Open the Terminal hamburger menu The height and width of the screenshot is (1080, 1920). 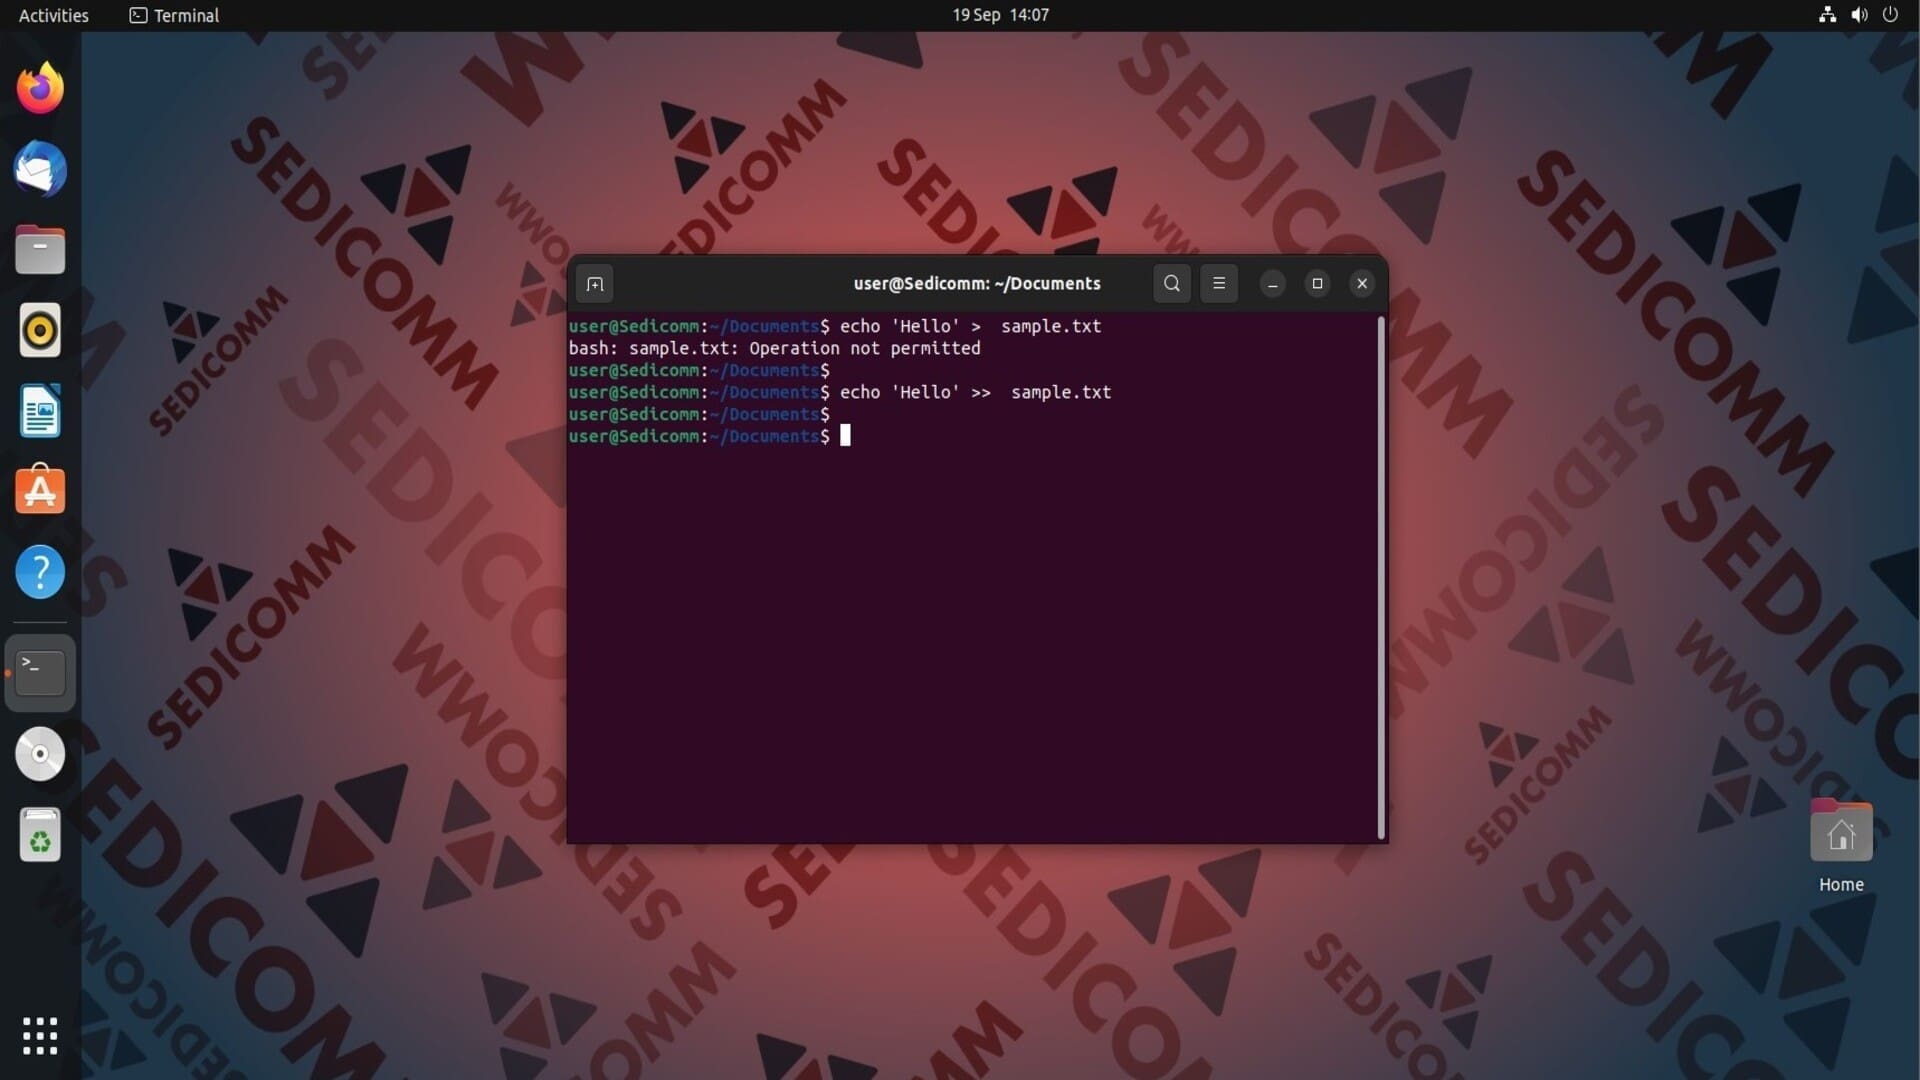pyautogui.click(x=1219, y=284)
